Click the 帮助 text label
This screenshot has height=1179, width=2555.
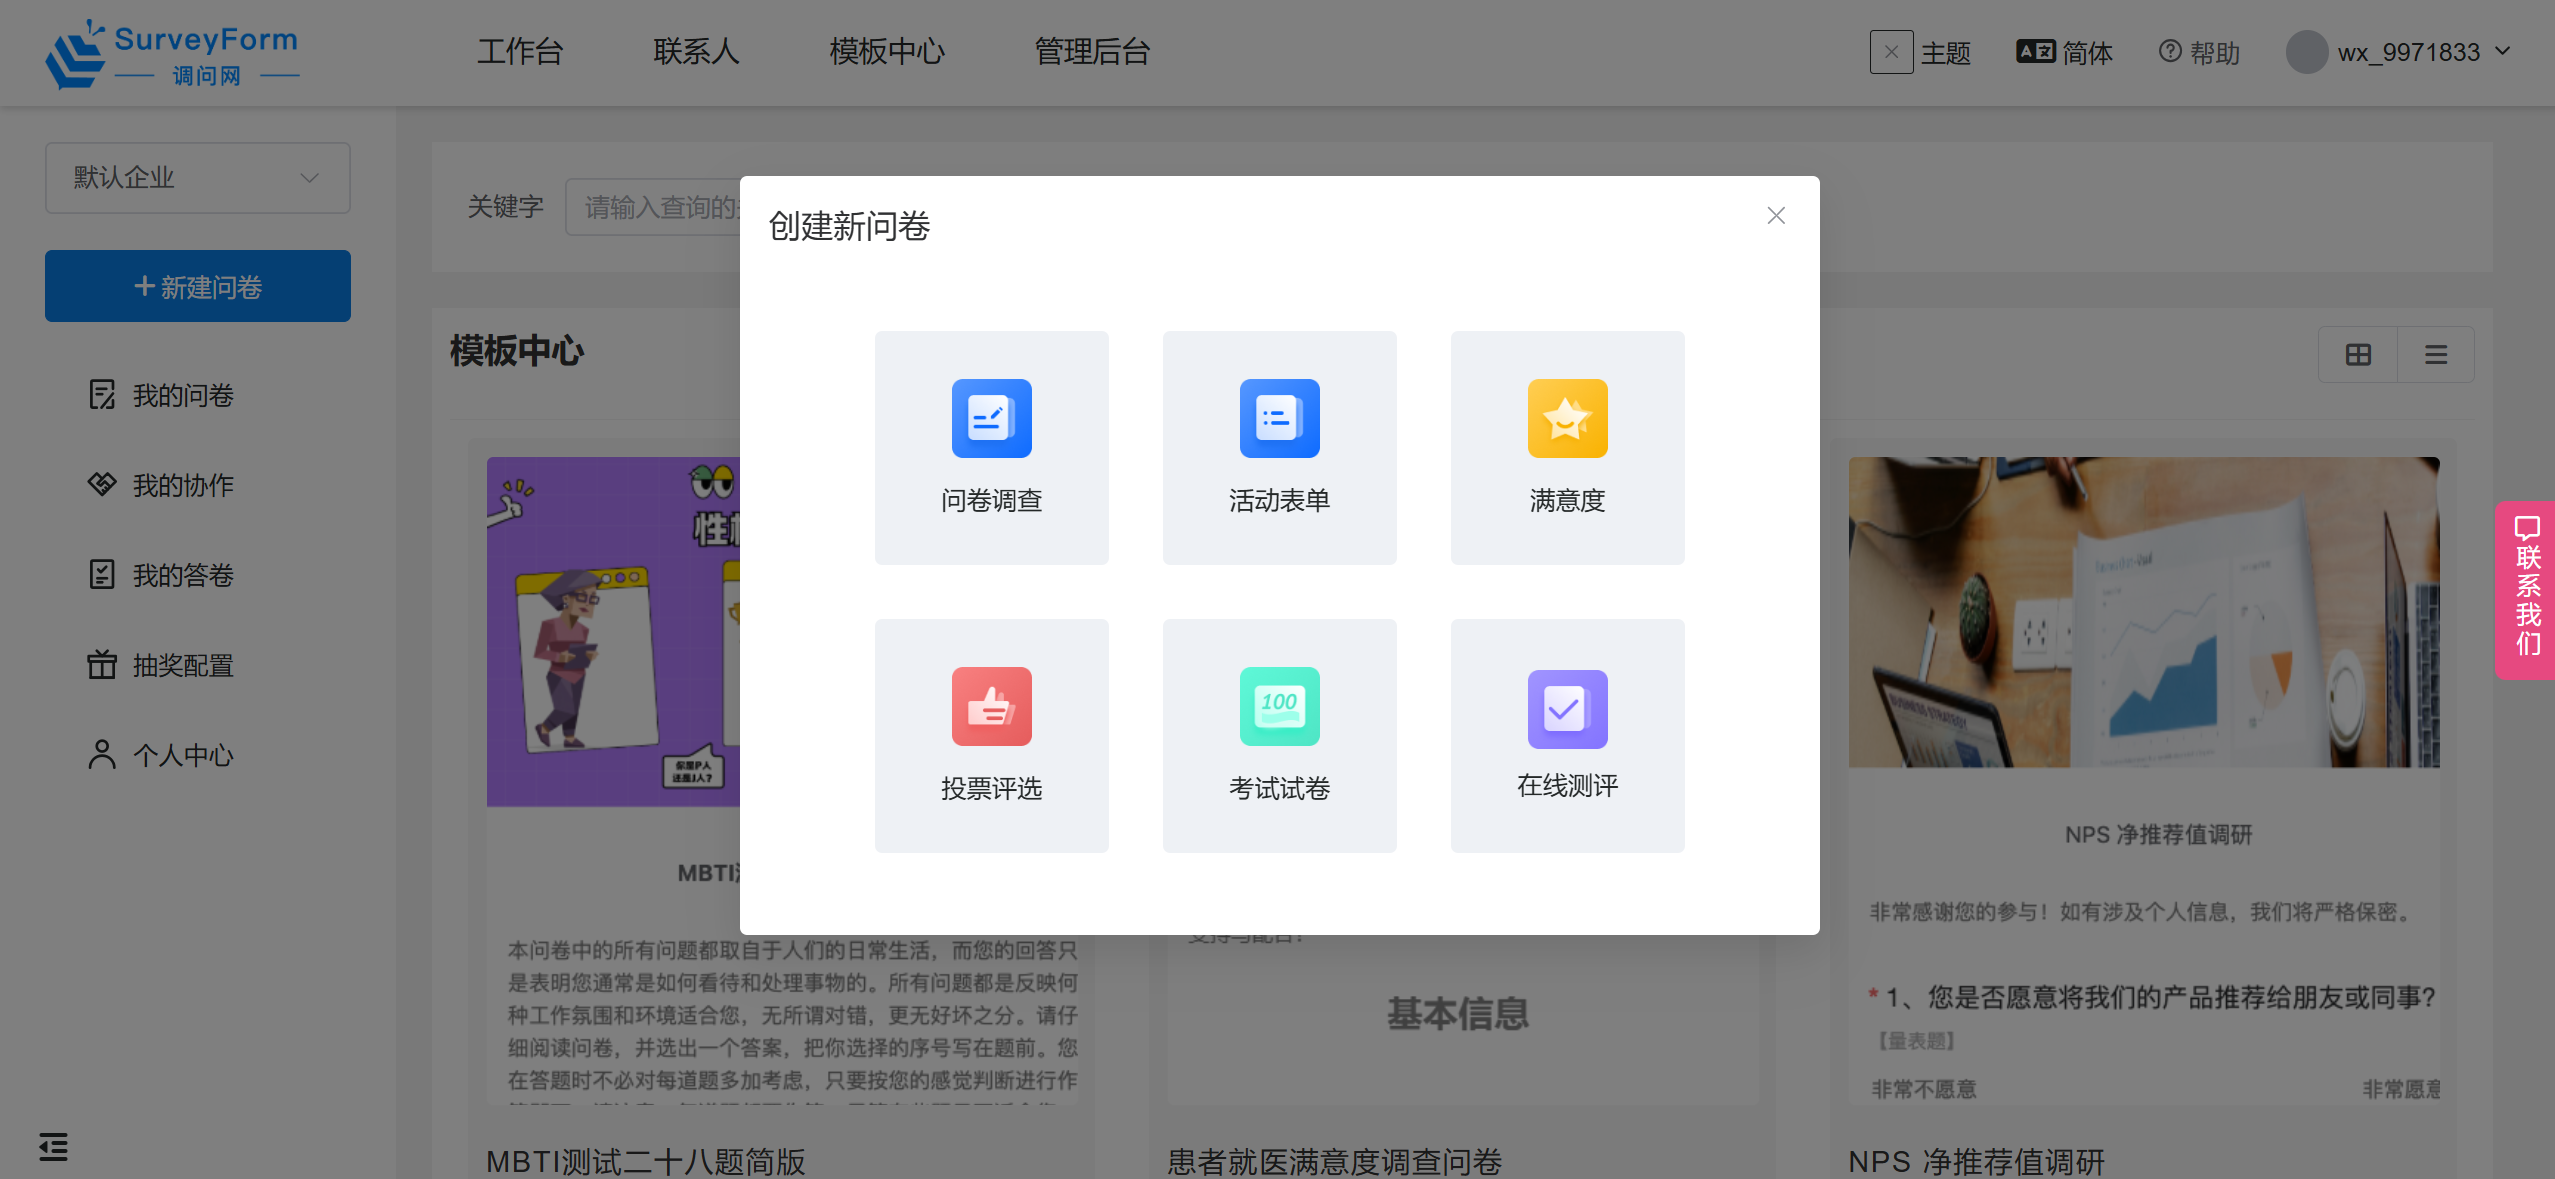[2215, 53]
